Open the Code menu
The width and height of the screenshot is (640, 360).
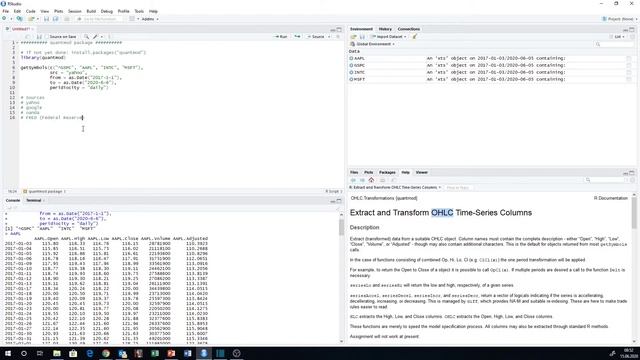[x=31, y=11]
